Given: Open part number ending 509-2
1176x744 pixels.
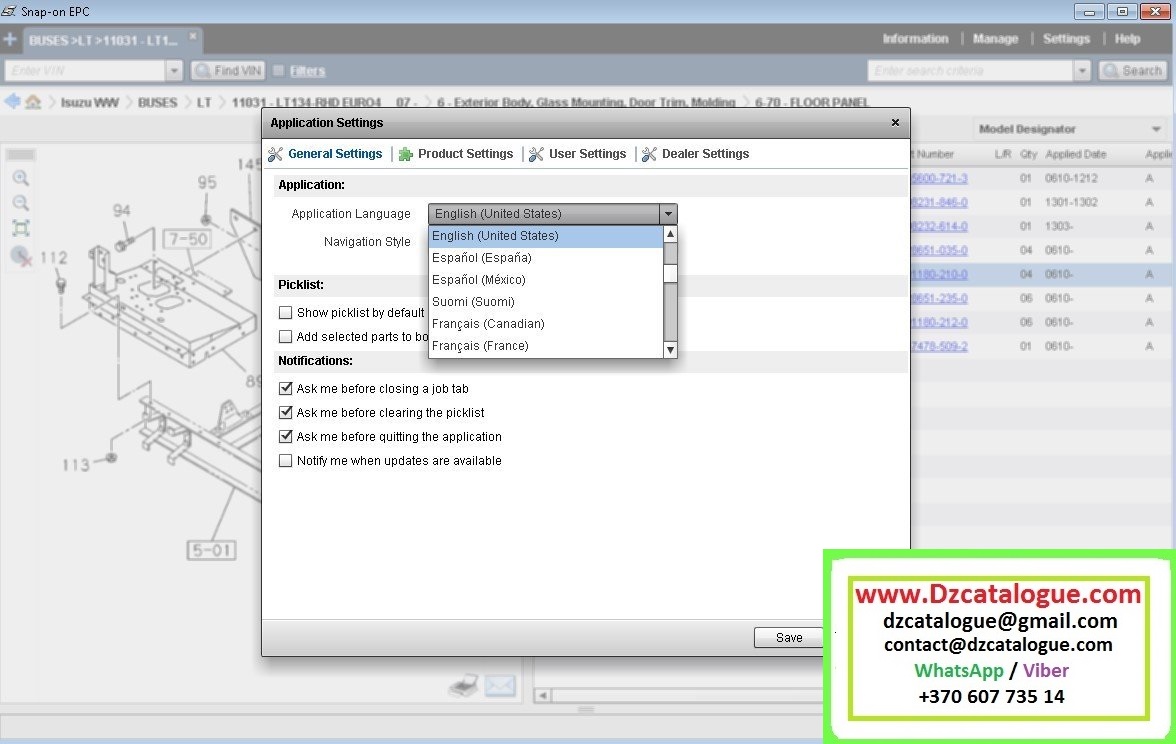Looking at the screenshot, I should point(939,346).
